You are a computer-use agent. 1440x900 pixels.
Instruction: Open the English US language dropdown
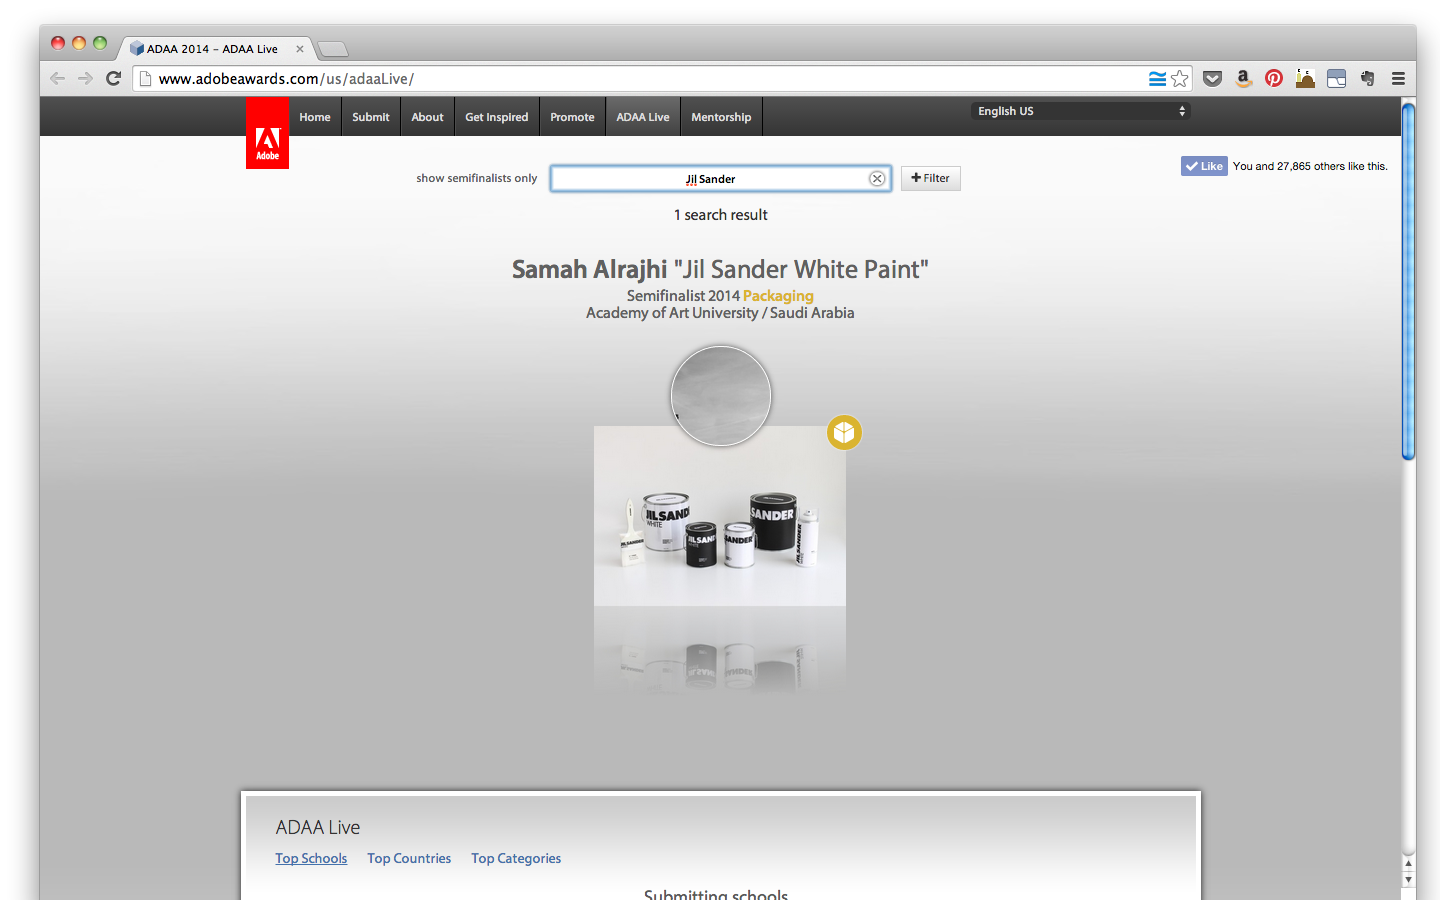[x=1081, y=111]
